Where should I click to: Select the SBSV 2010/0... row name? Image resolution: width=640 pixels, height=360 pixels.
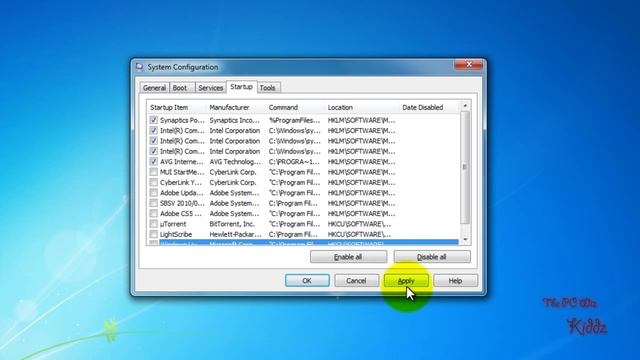pyautogui.click(x=182, y=203)
